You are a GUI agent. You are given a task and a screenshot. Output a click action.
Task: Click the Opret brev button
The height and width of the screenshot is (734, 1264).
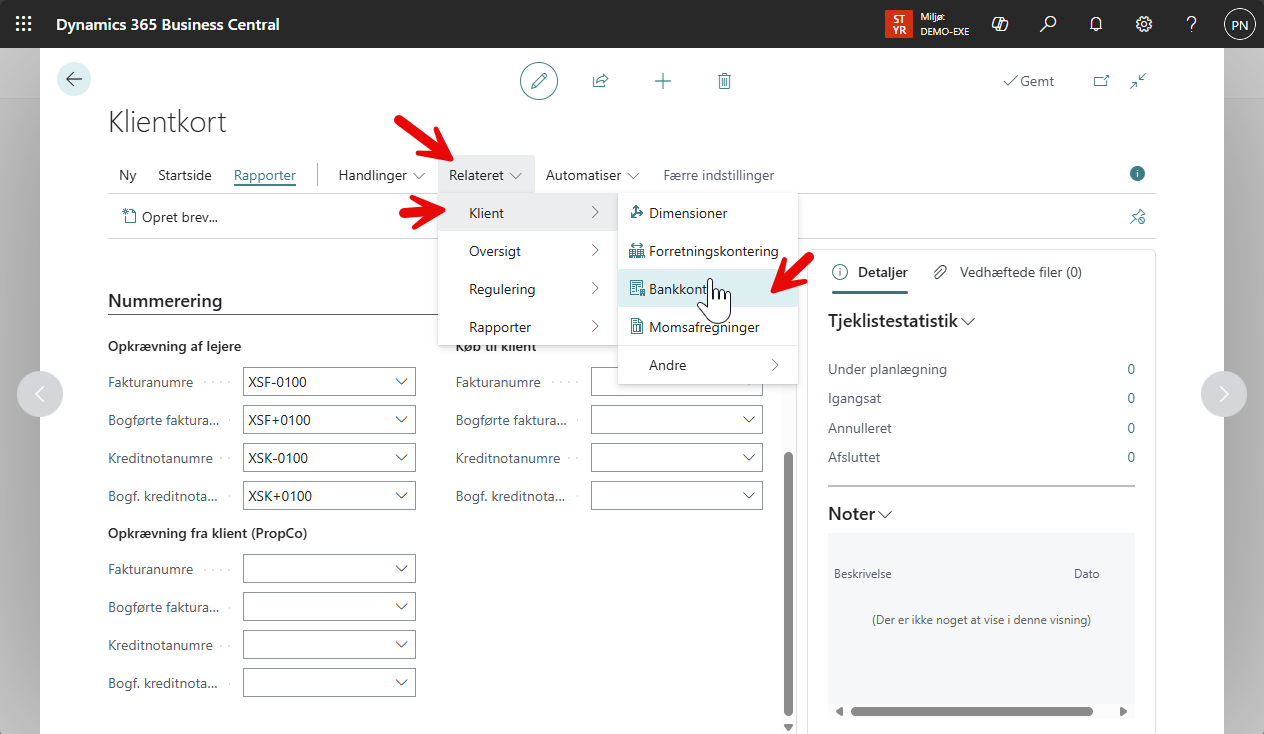170,217
